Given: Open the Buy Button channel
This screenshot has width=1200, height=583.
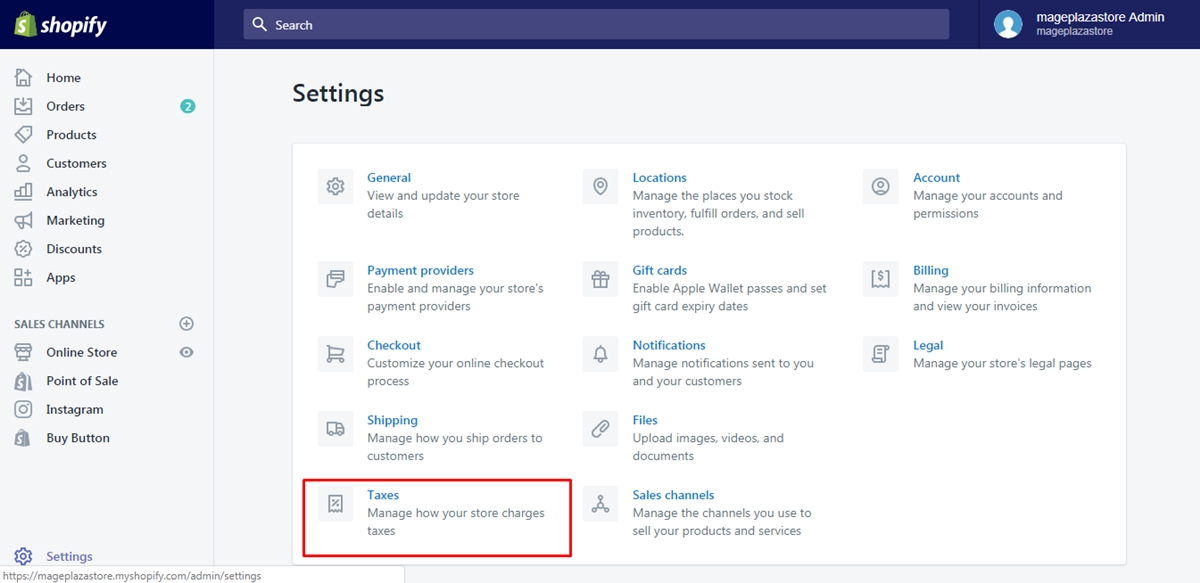Looking at the screenshot, I should tap(78, 438).
